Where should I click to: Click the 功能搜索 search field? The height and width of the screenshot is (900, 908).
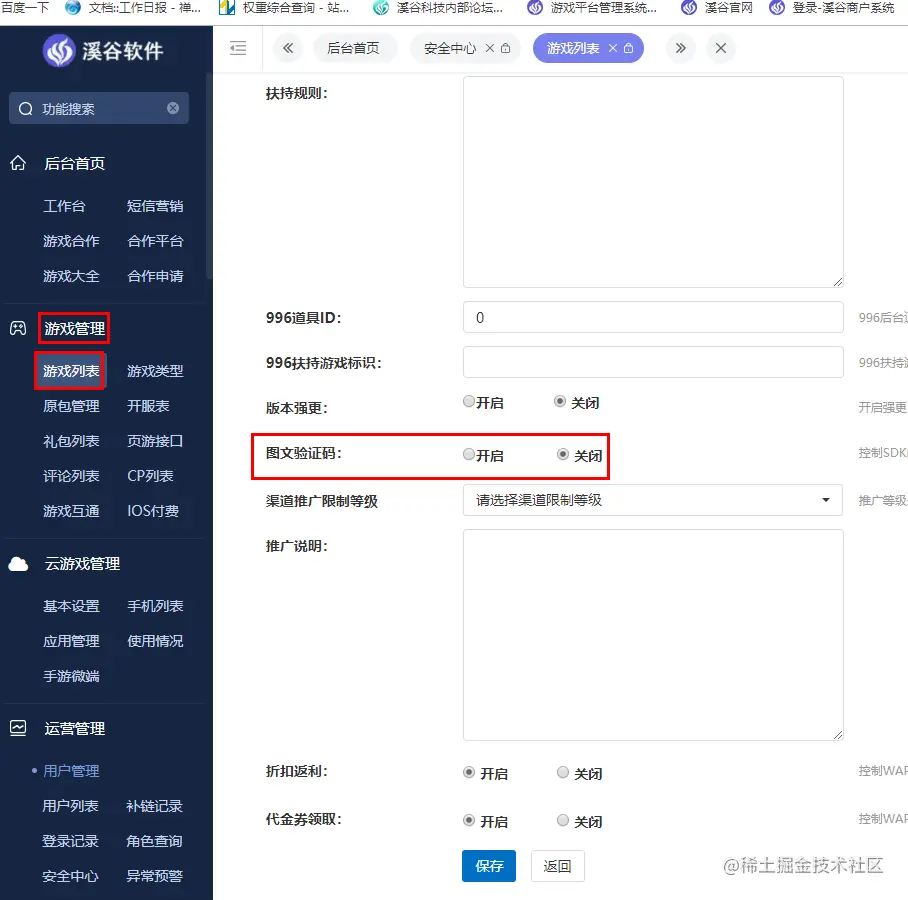coord(99,108)
